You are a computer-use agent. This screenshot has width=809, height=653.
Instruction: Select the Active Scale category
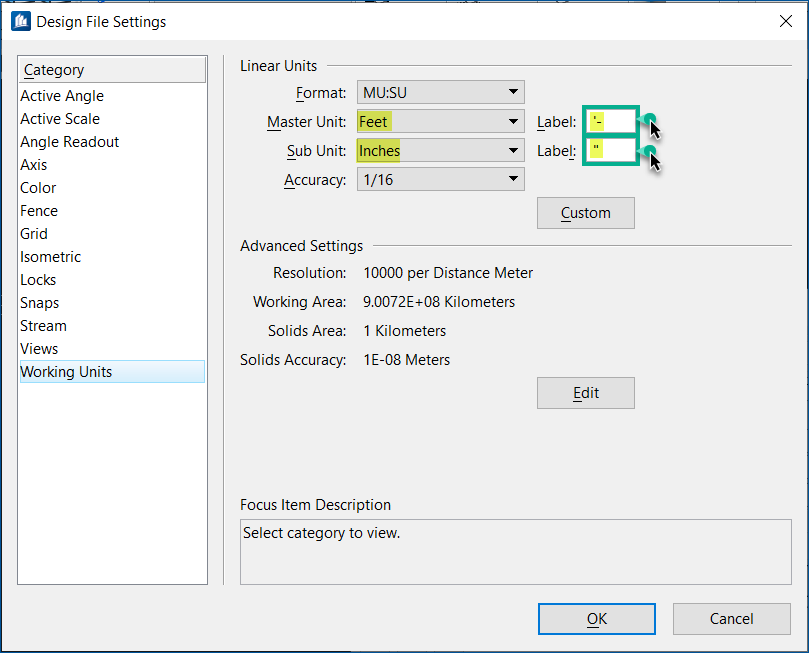coord(112,119)
